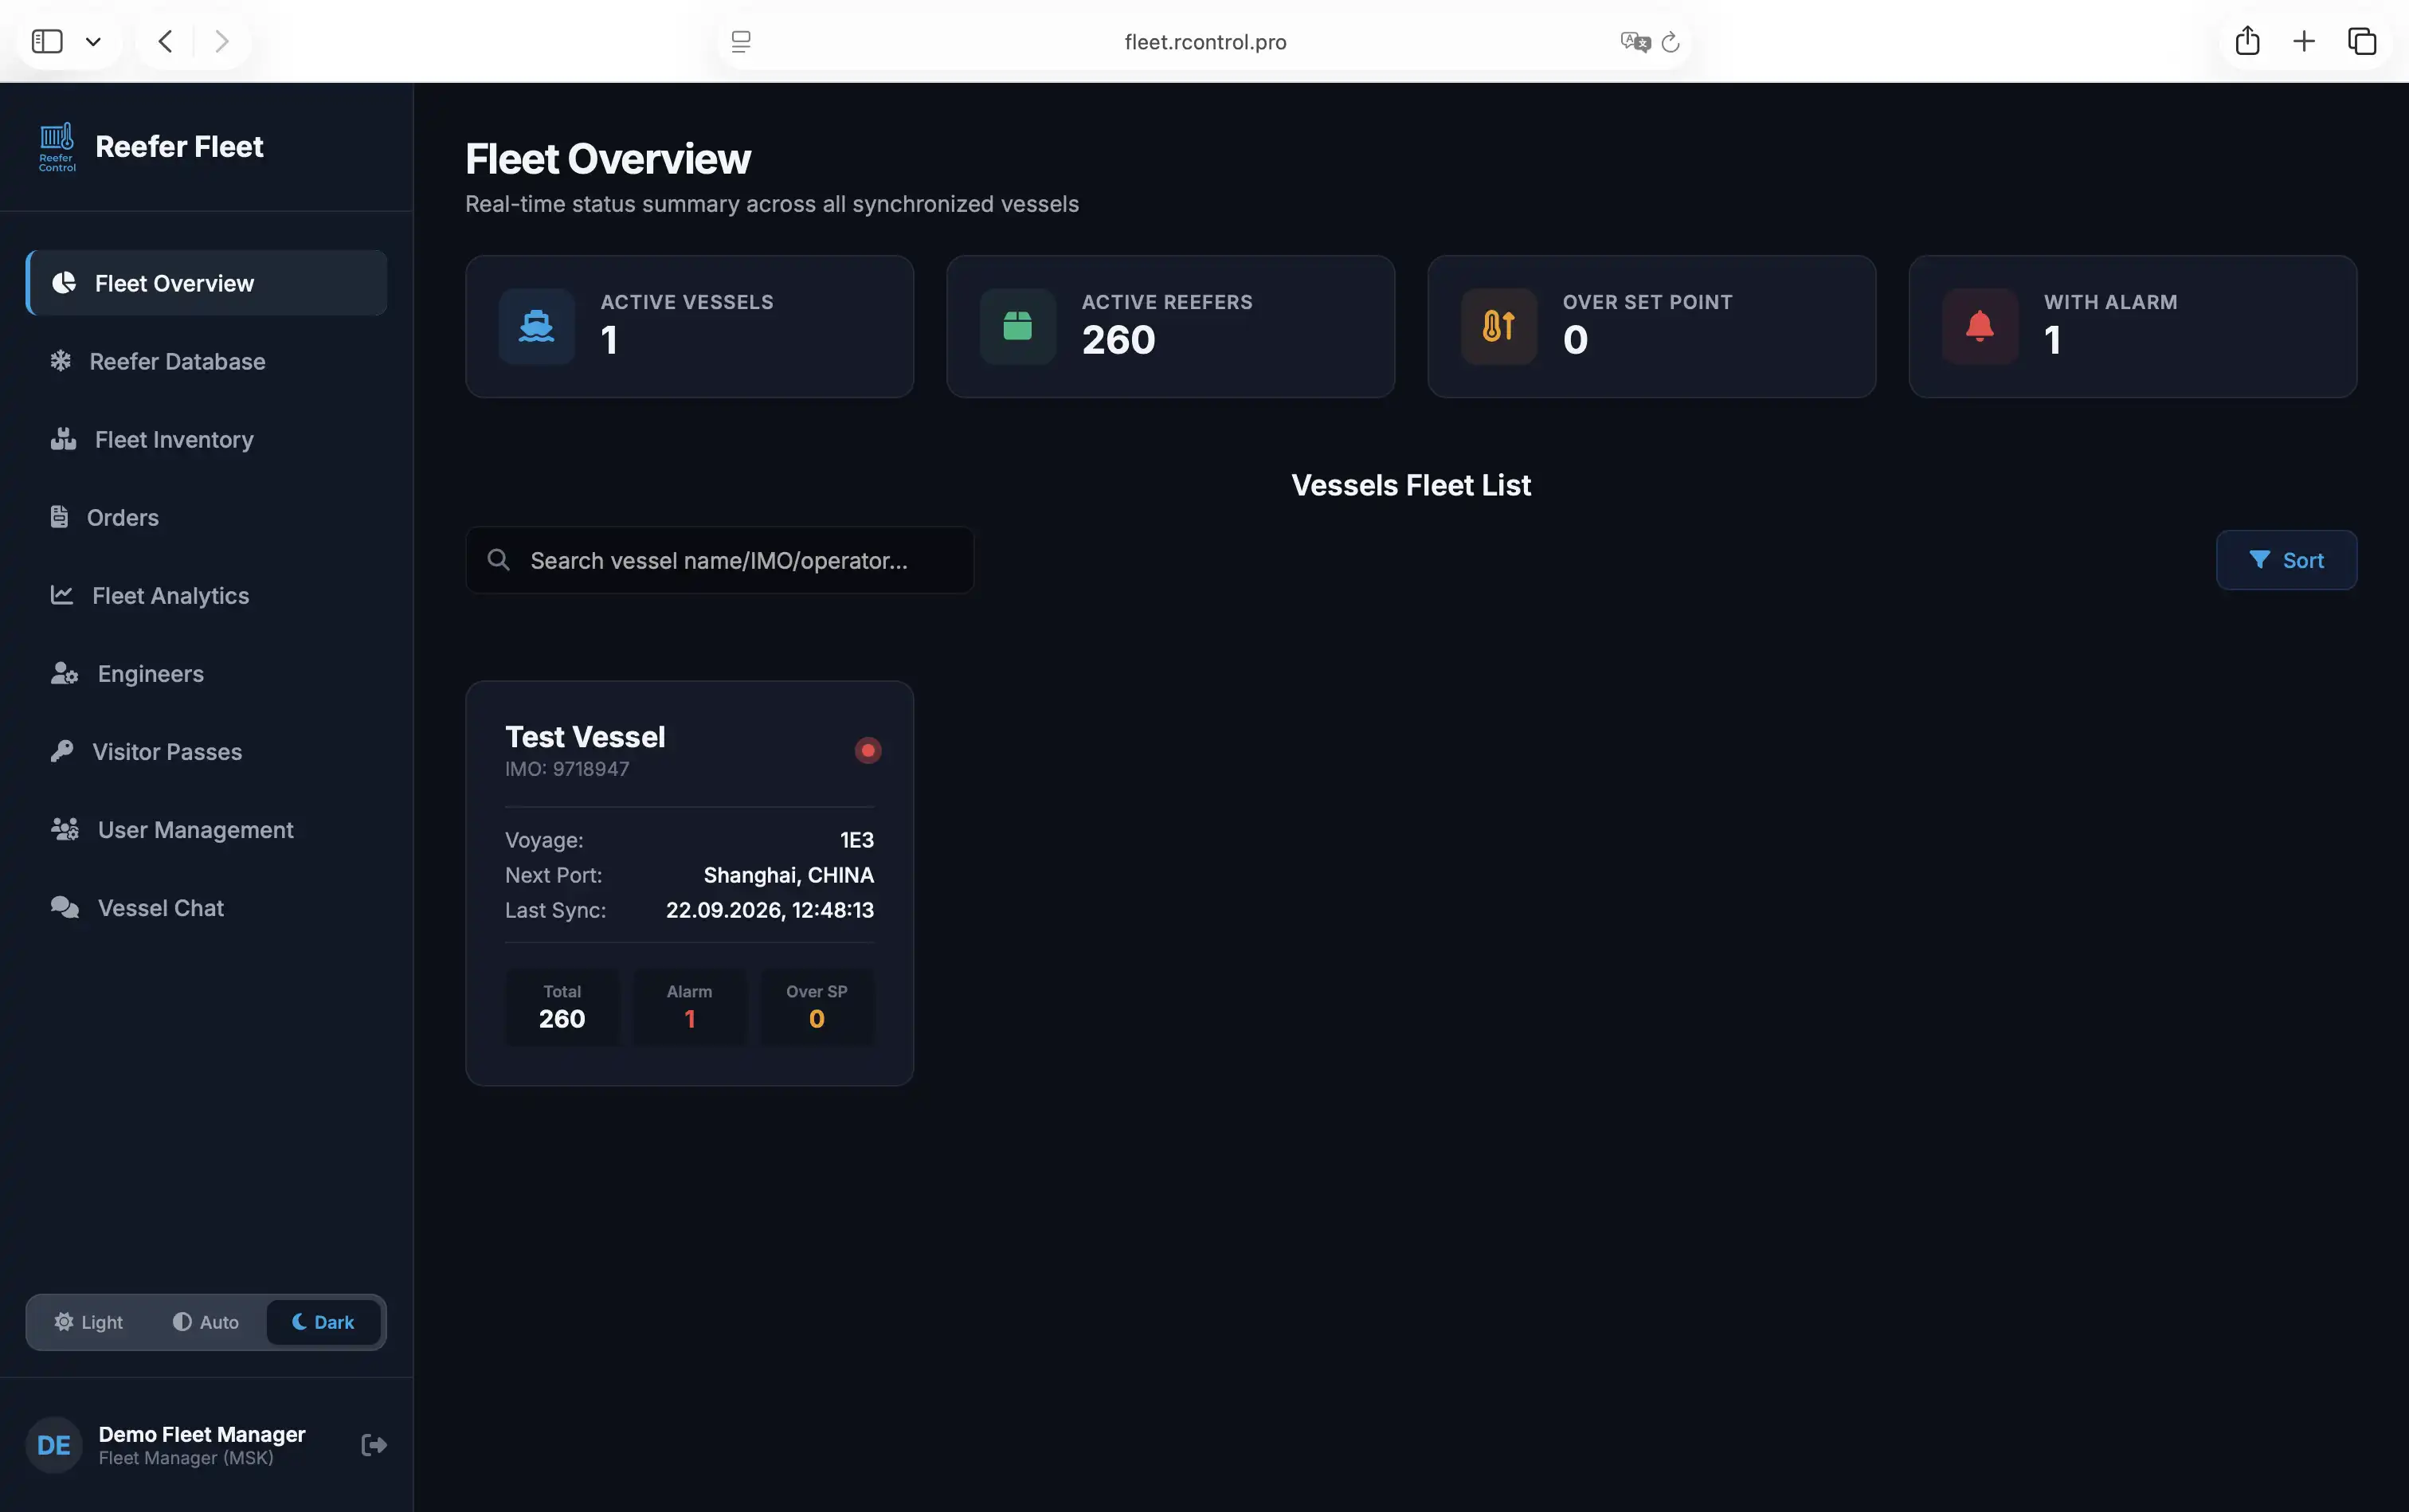Open Fleet Inventory section
Screen dimensions: 2409x1512
[206, 439]
